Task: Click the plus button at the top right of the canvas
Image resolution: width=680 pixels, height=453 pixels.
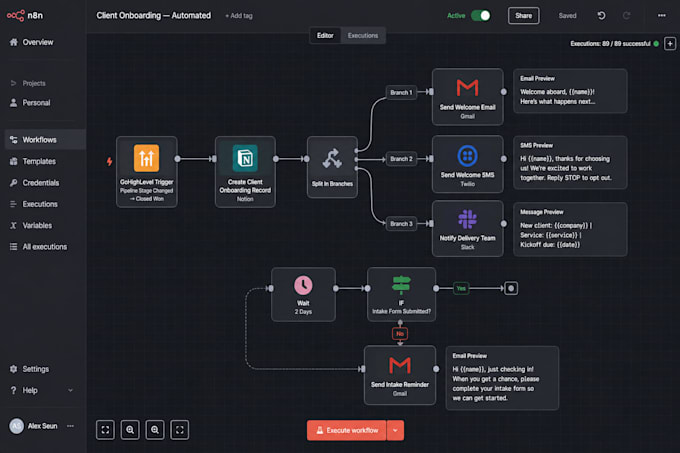Action: 670,44
